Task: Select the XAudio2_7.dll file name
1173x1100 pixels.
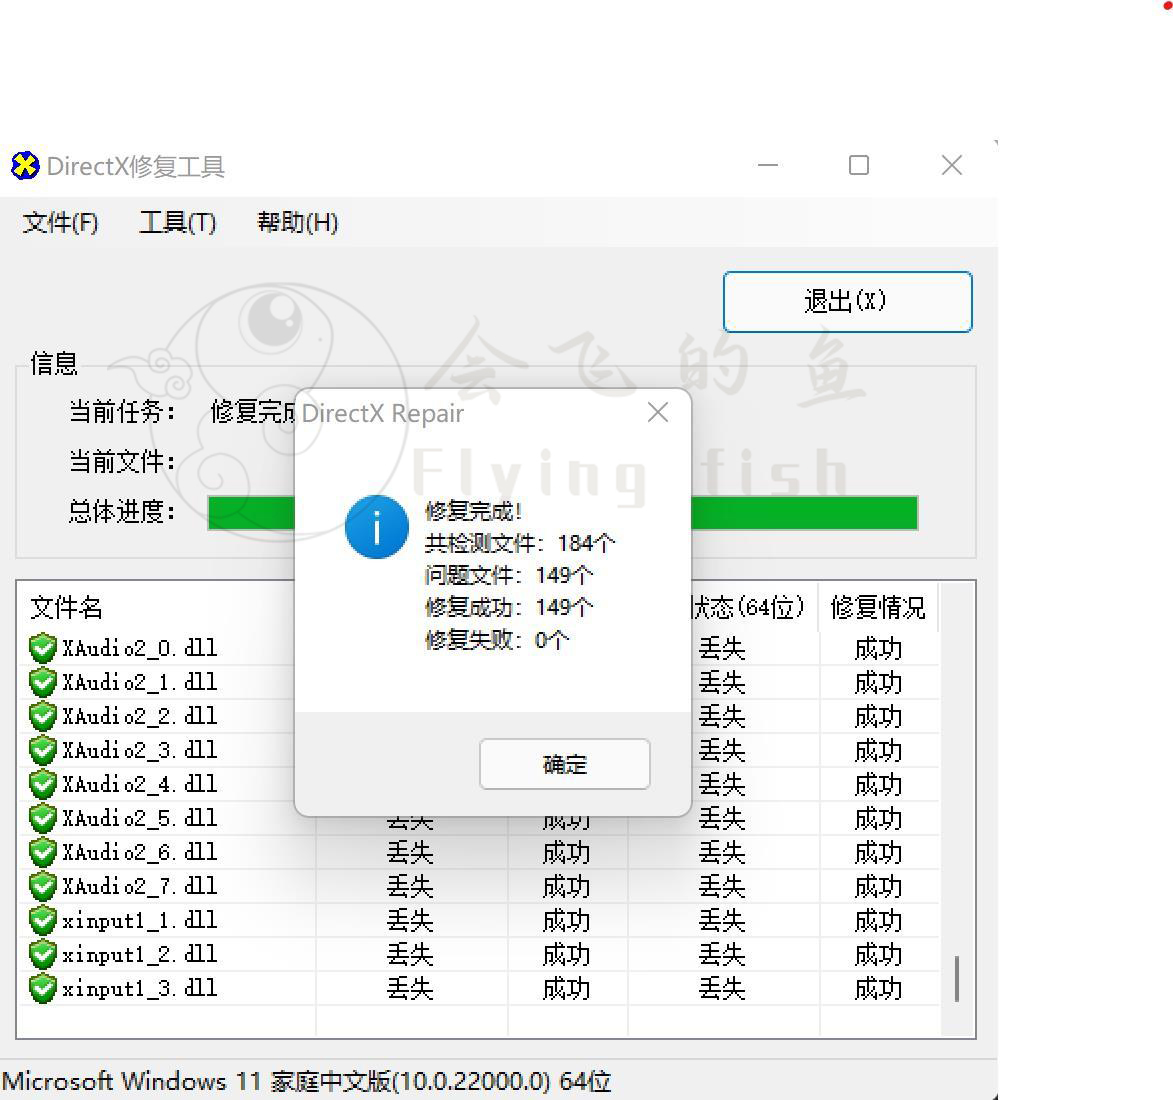Action: [140, 887]
